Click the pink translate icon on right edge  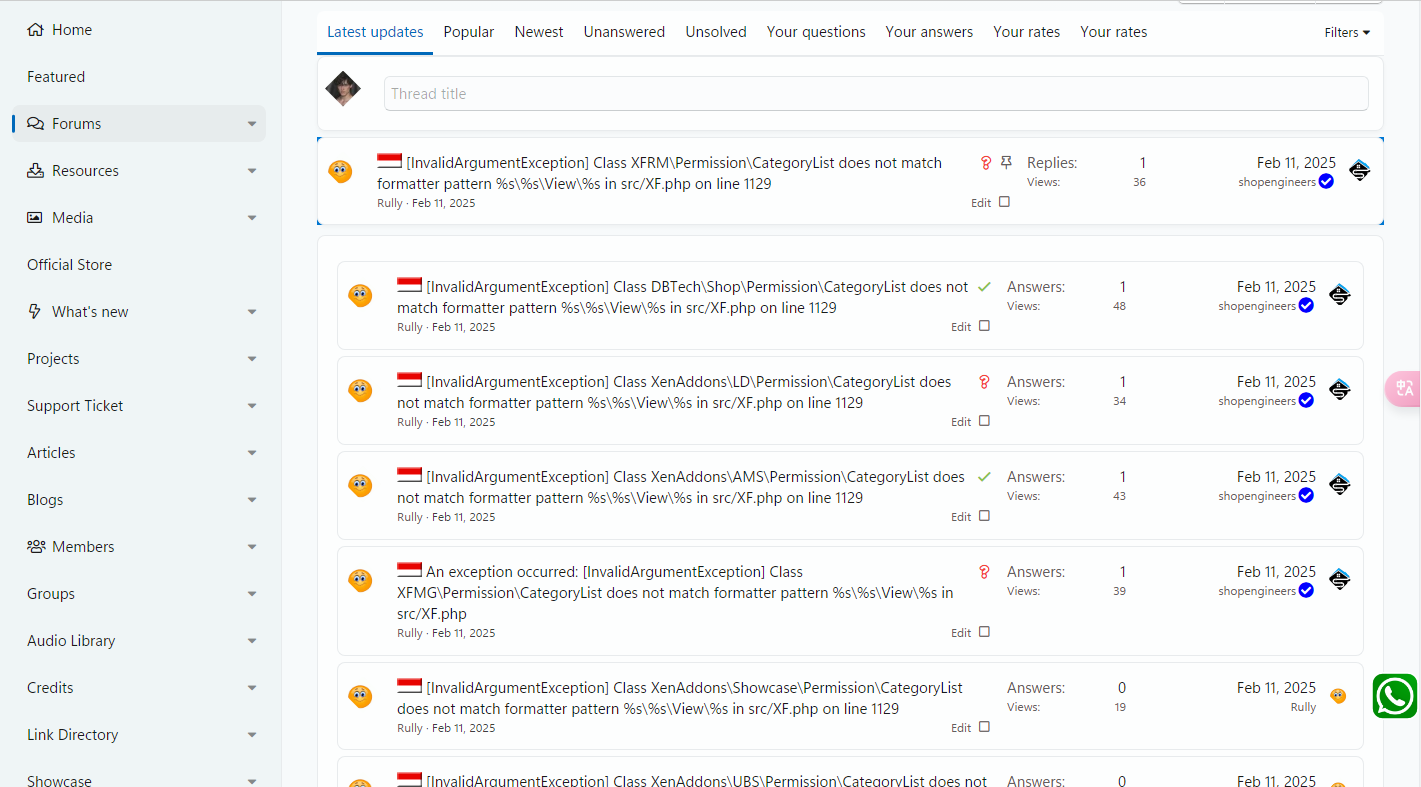[1404, 389]
